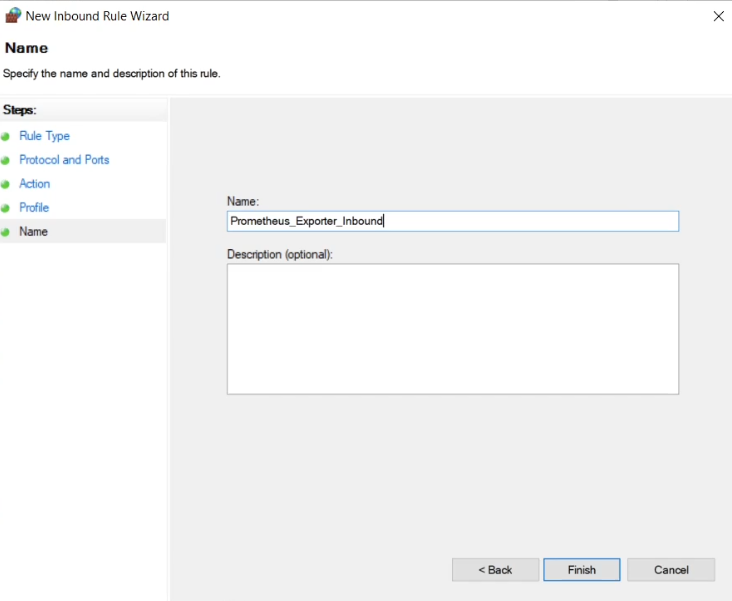Cancel the New Inbound Rule Wizard
The height and width of the screenshot is (601, 732).
coord(671,570)
